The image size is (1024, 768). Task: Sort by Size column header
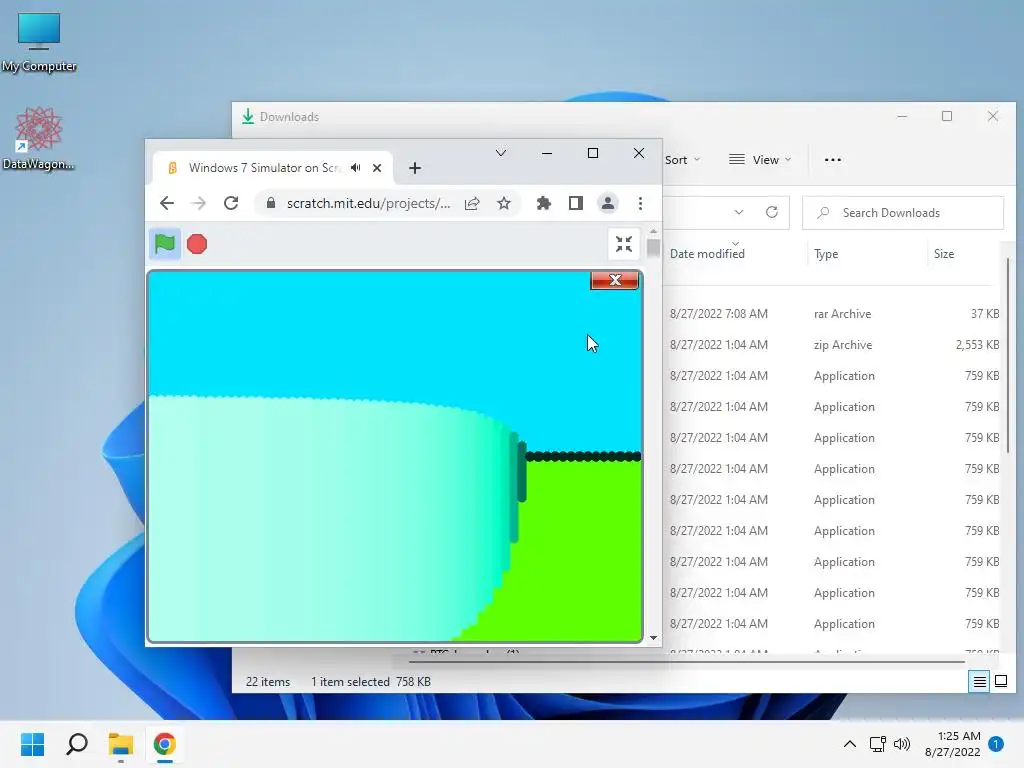coord(944,254)
